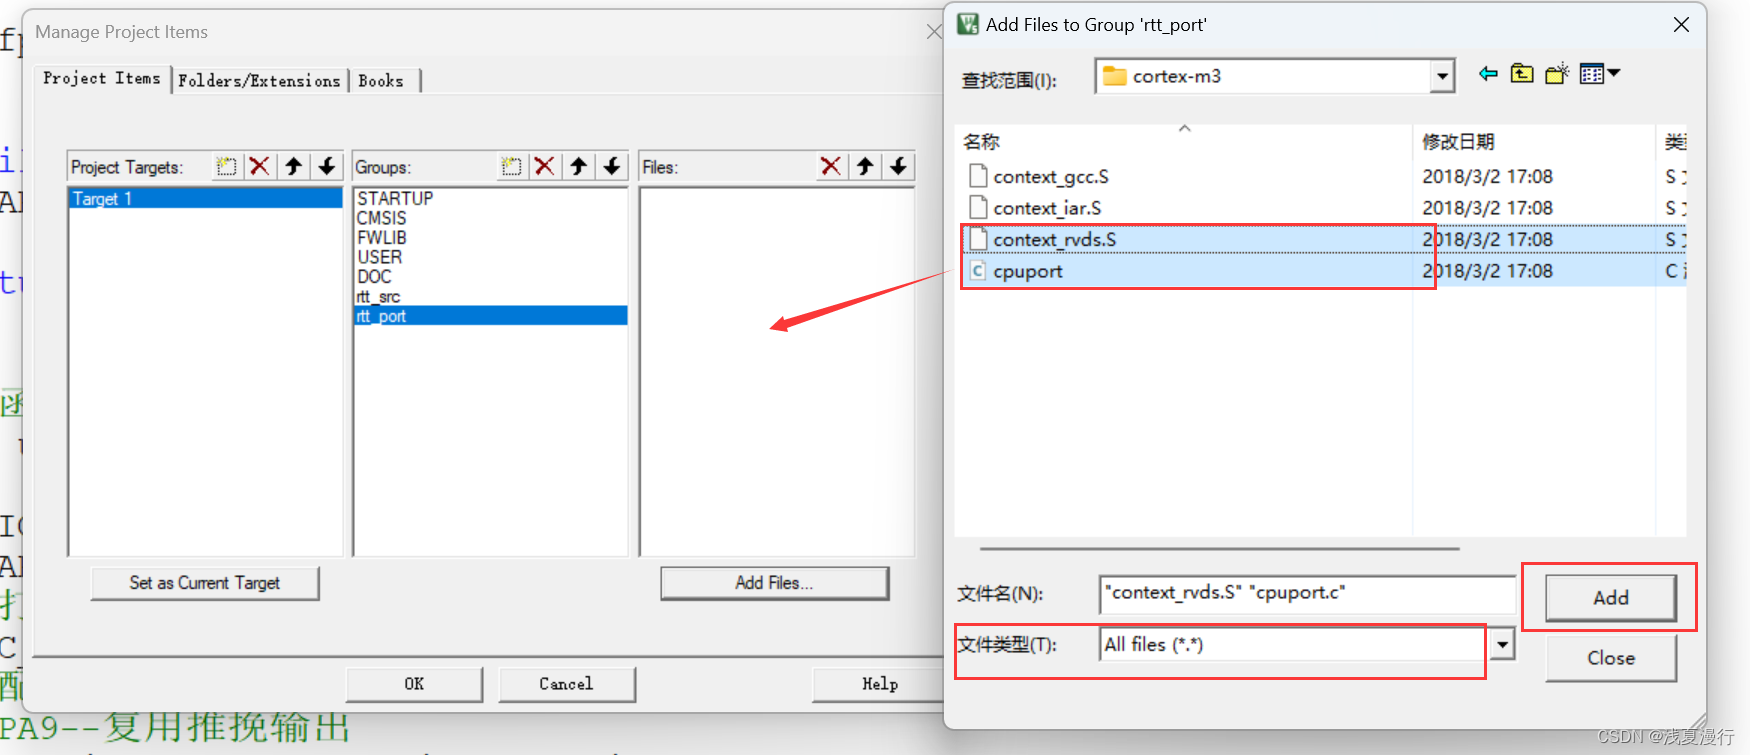This screenshot has width=1750, height=755.
Task: Go back to the last visited folder
Action: (x=1488, y=74)
